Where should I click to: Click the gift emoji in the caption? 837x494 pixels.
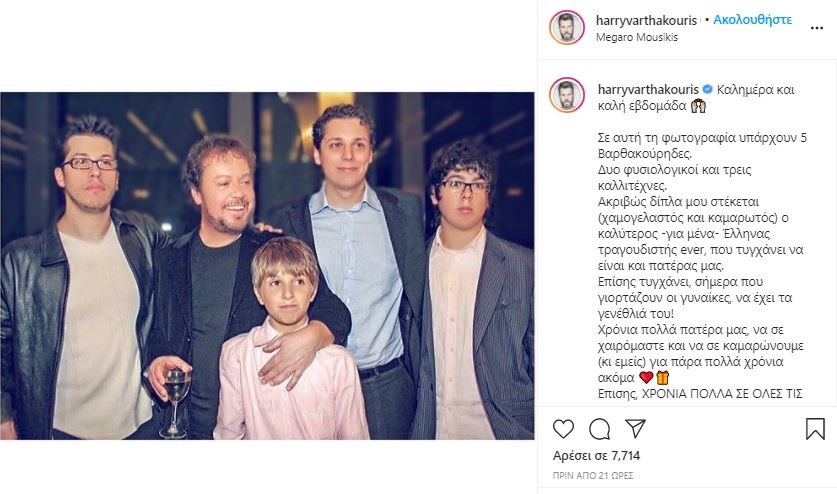pos(661,377)
